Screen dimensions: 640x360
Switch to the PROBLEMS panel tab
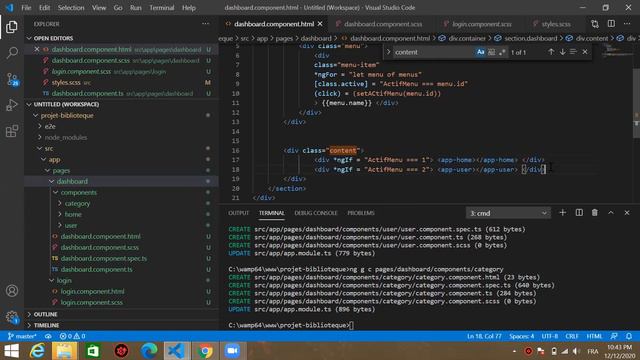(x=361, y=213)
